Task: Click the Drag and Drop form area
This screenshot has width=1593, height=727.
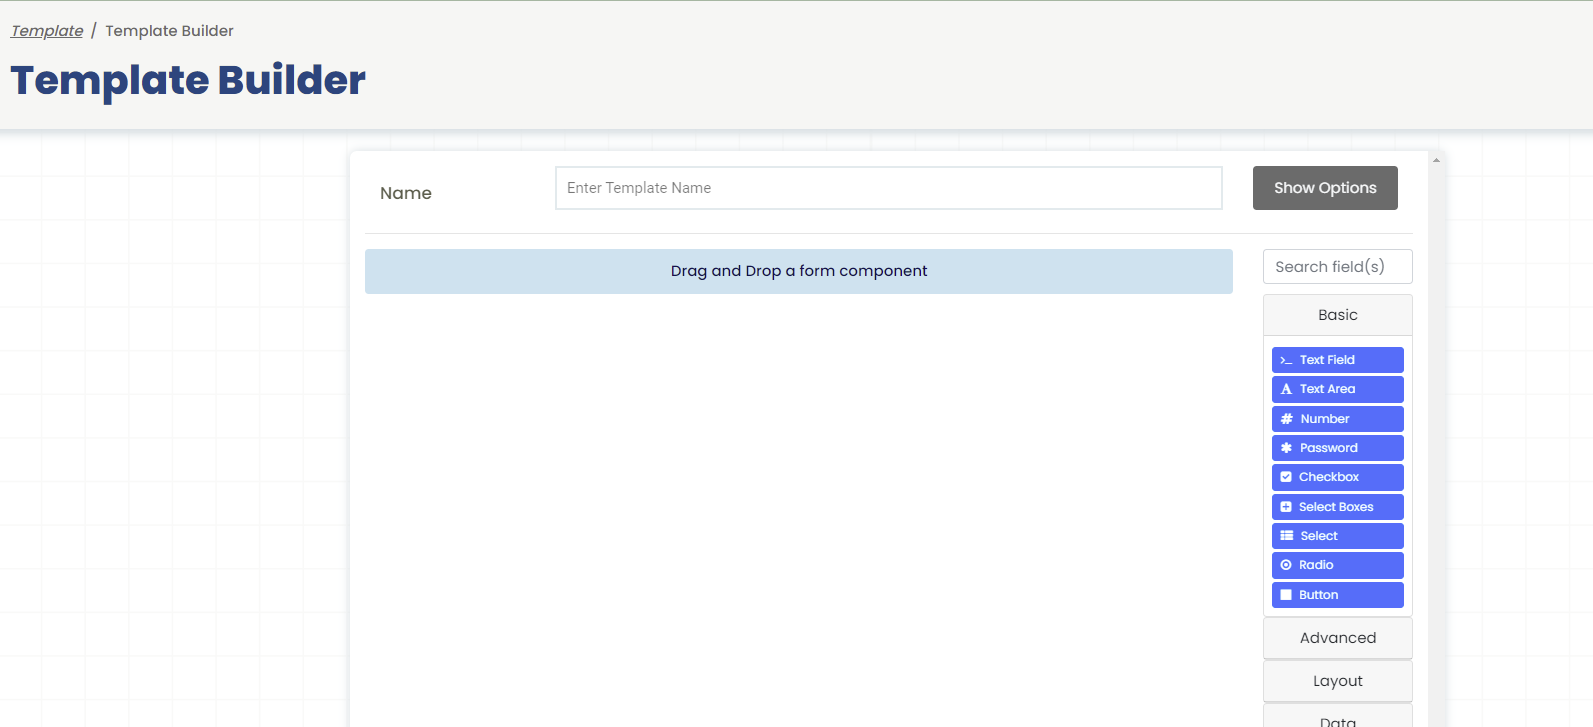Action: [798, 271]
